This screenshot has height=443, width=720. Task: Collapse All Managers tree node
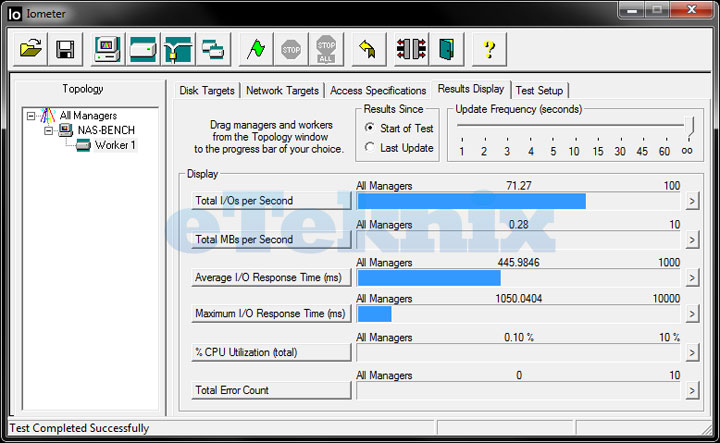(31, 116)
